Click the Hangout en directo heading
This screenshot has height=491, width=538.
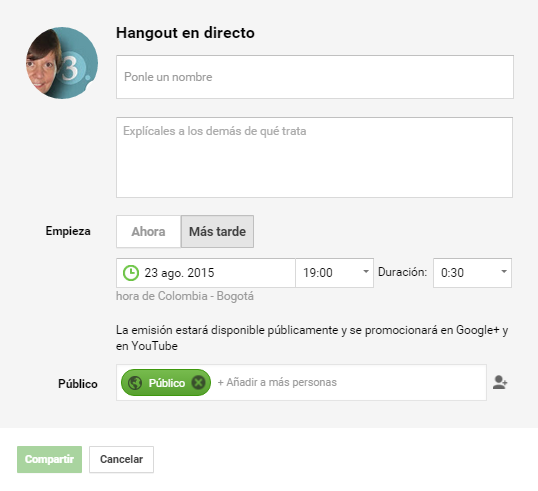click(185, 33)
